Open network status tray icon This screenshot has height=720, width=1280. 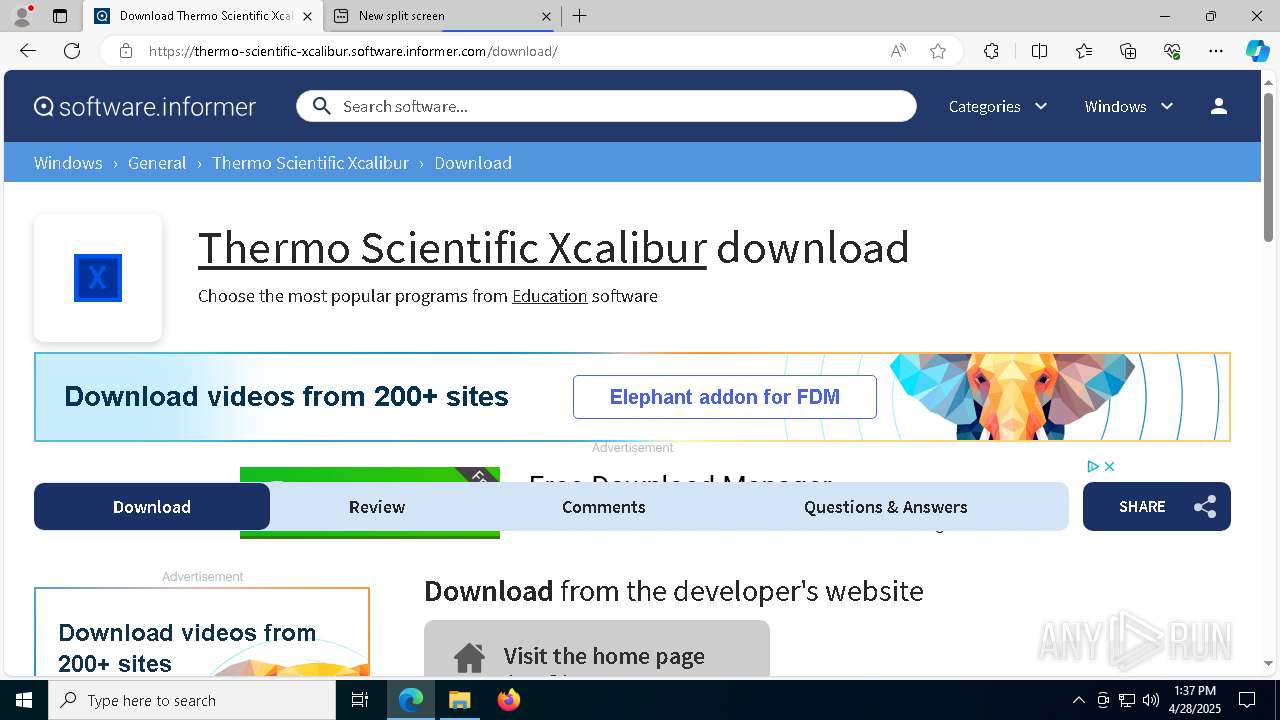tap(1127, 700)
